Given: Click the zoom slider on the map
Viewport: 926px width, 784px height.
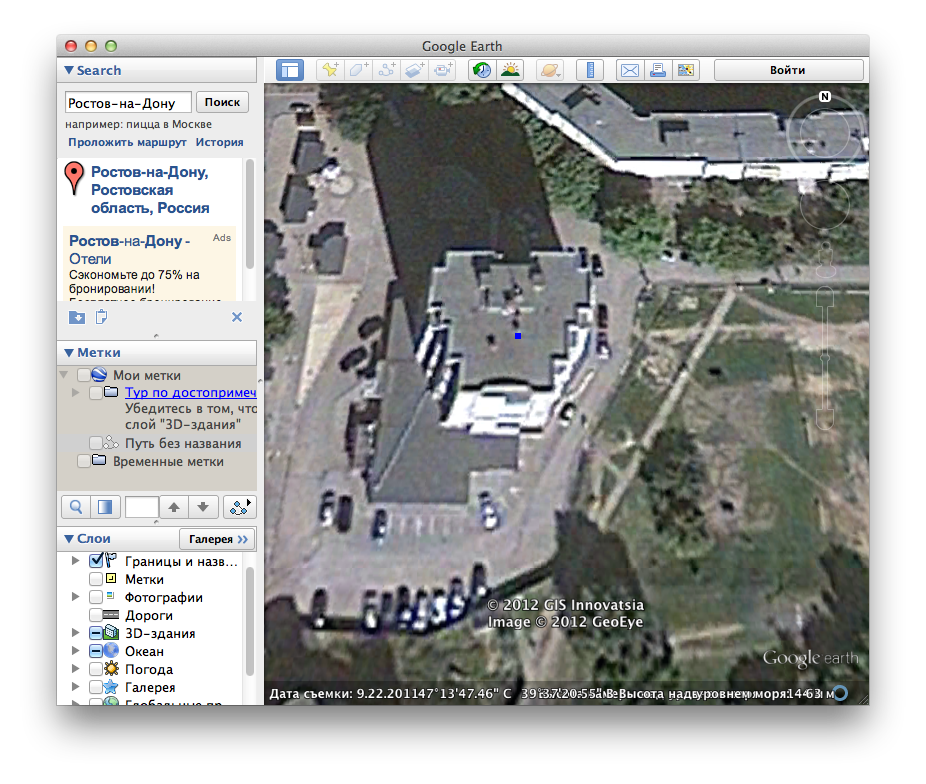Looking at the screenshot, I should [825, 358].
